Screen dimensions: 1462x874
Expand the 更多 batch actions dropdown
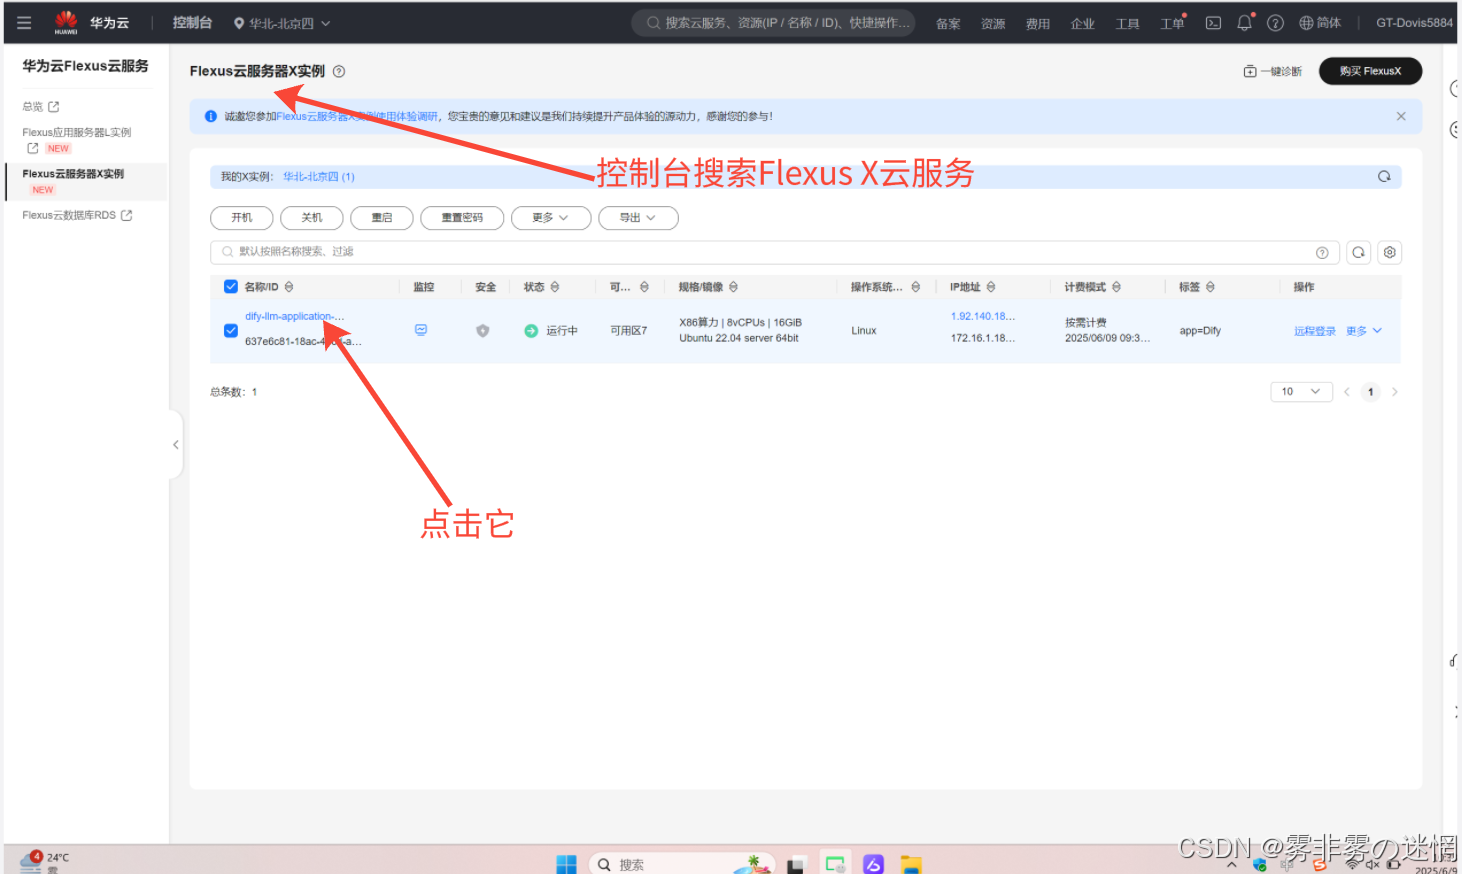click(550, 218)
